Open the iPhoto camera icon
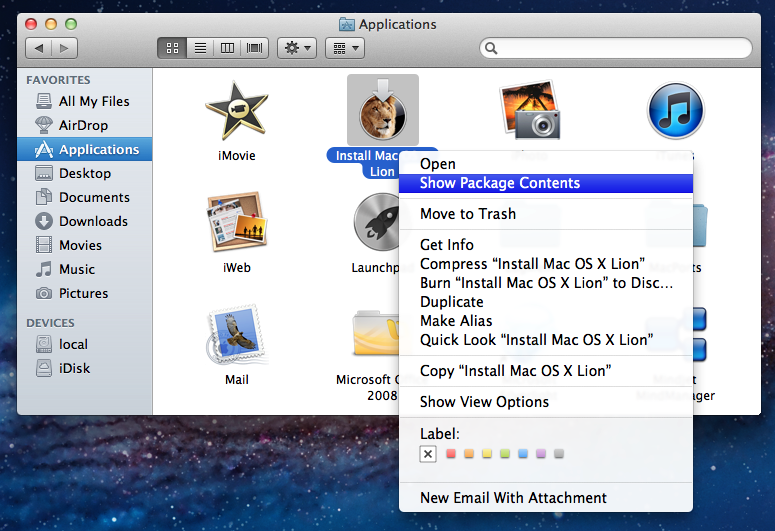Viewport: 775px width, 531px height. click(x=530, y=110)
